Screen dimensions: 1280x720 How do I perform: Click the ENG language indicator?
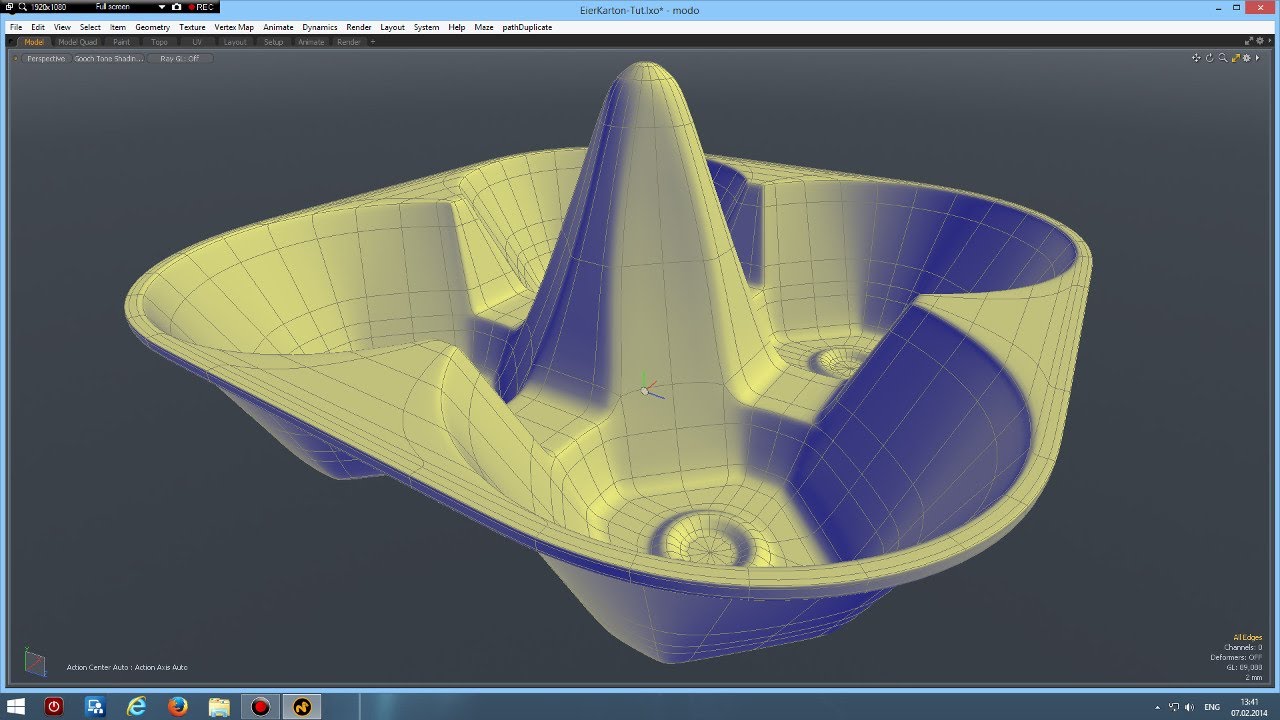pyautogui.click(x=1212, y=707)
